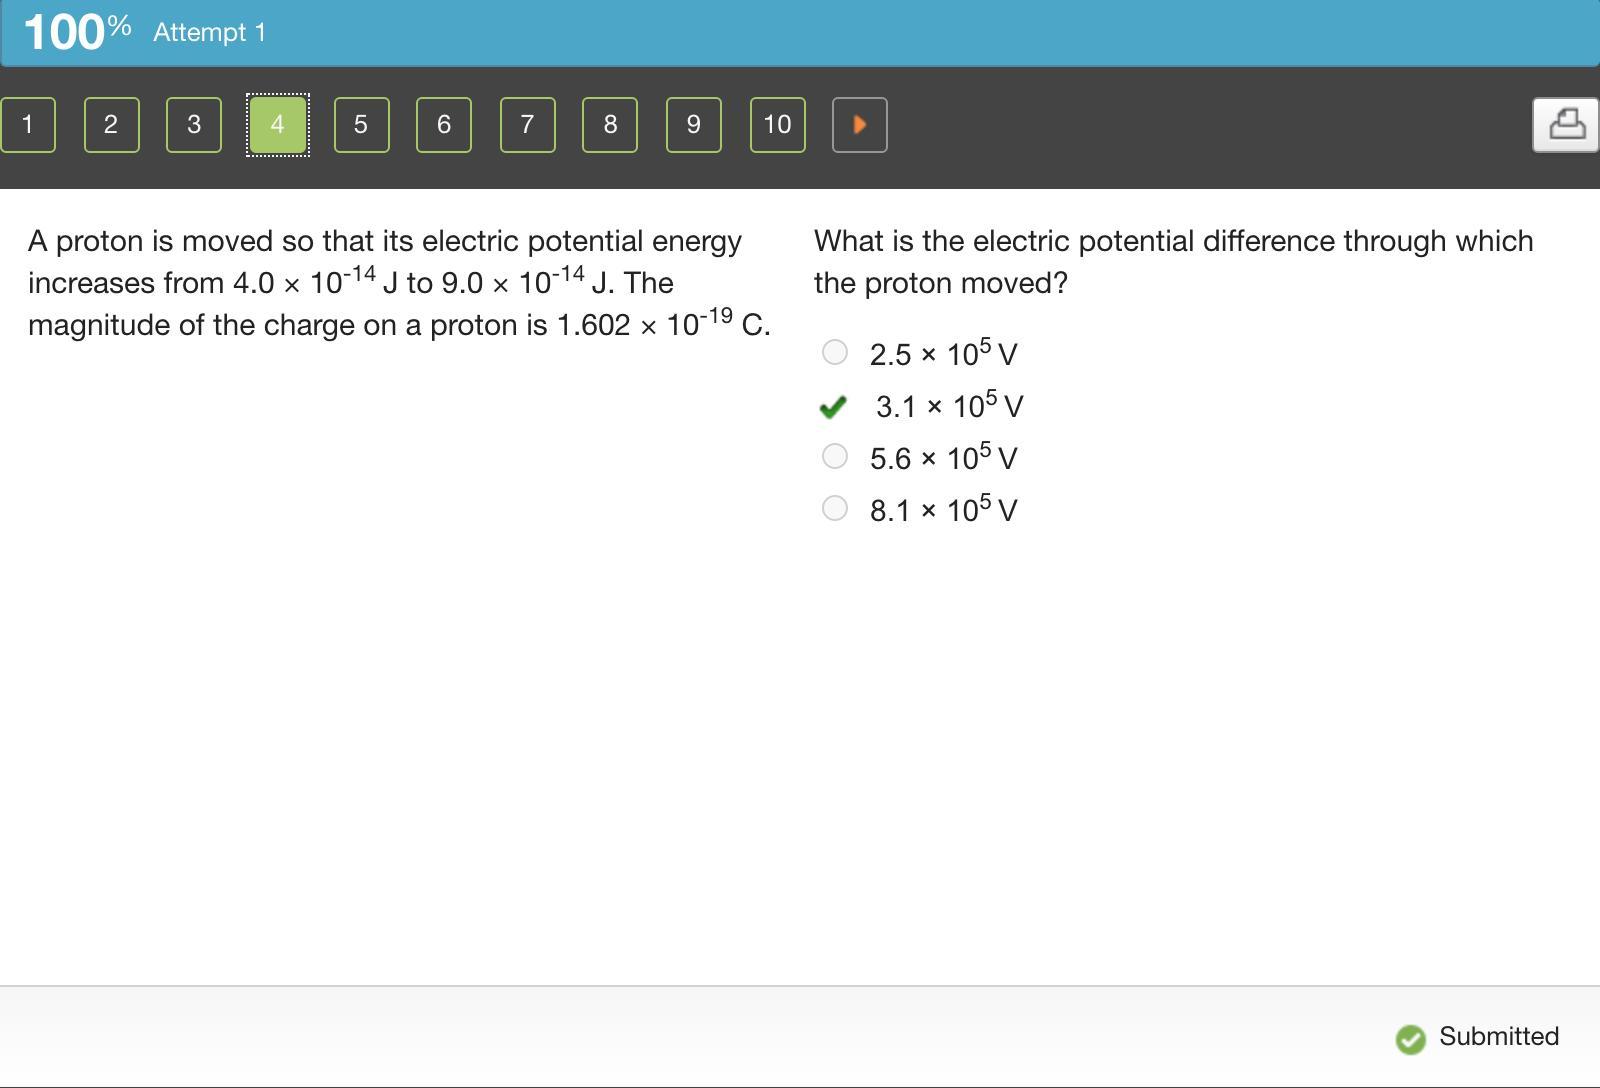Open question 1
1600x1088 pixels.
(28, 125)
